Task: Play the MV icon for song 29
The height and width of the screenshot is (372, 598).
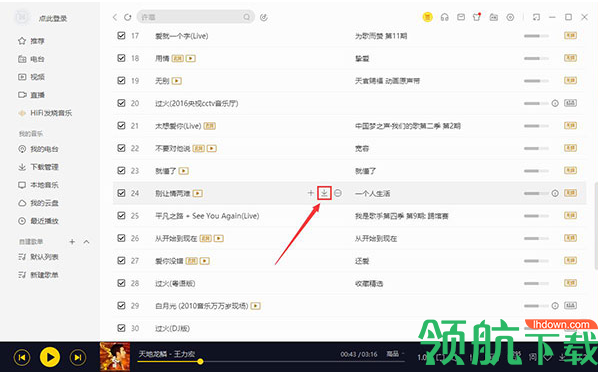Action: 256,306
